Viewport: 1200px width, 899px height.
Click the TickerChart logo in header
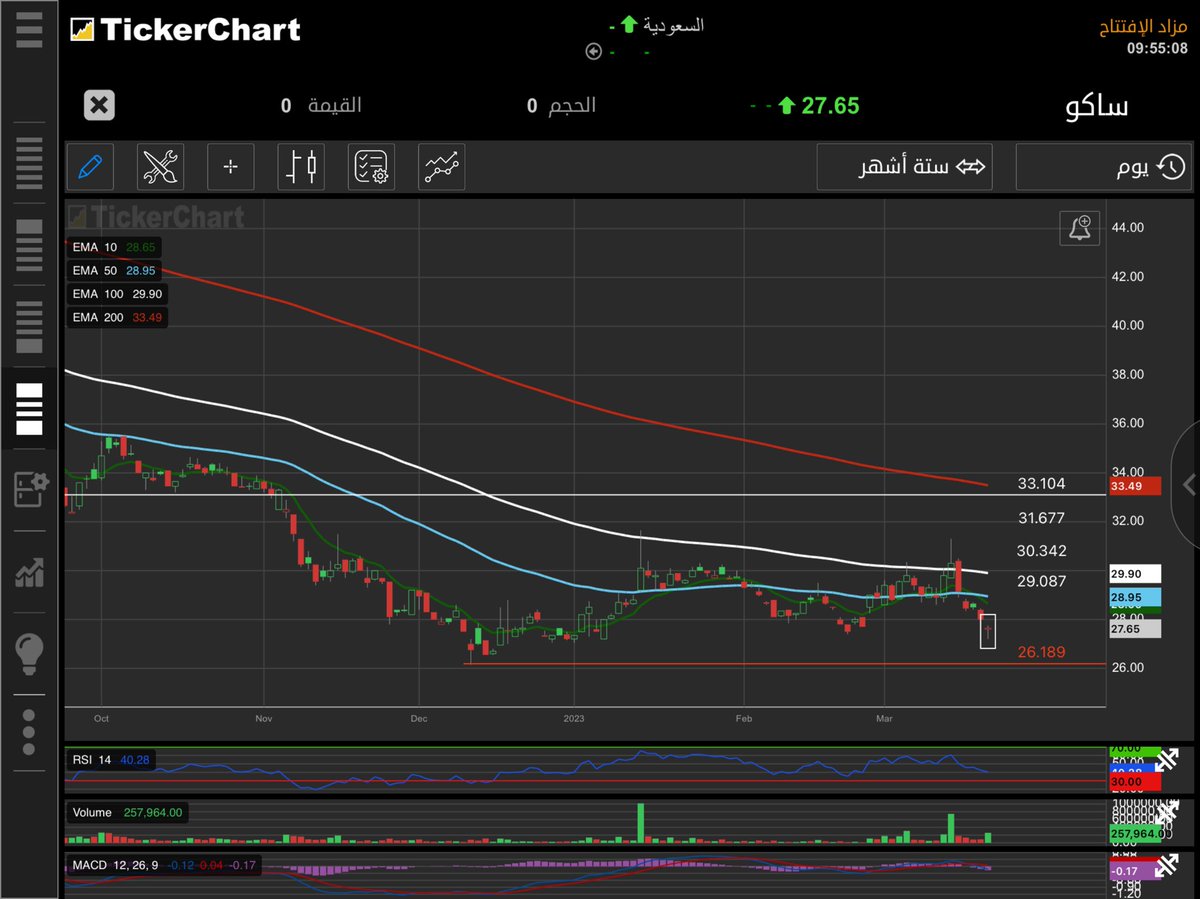[x=185, y=29]
